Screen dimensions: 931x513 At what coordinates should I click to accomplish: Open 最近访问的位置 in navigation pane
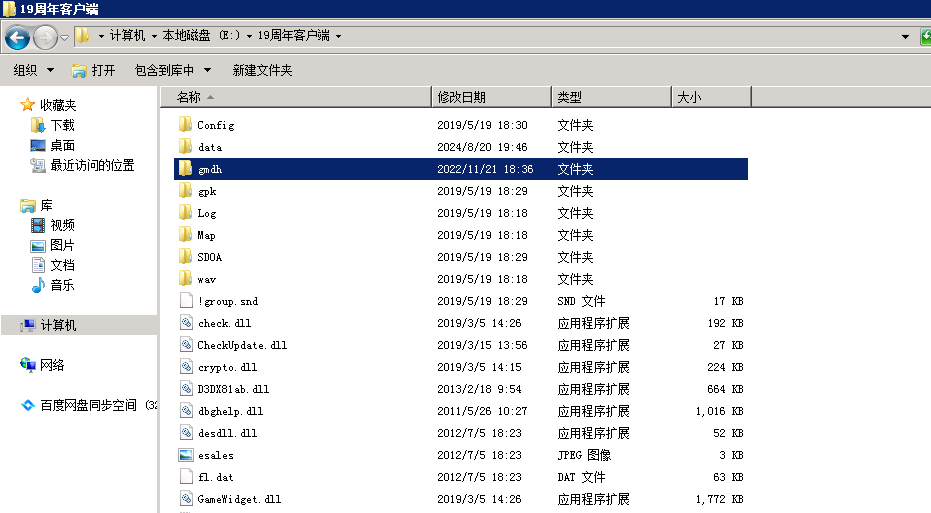(x=92, y=165)
